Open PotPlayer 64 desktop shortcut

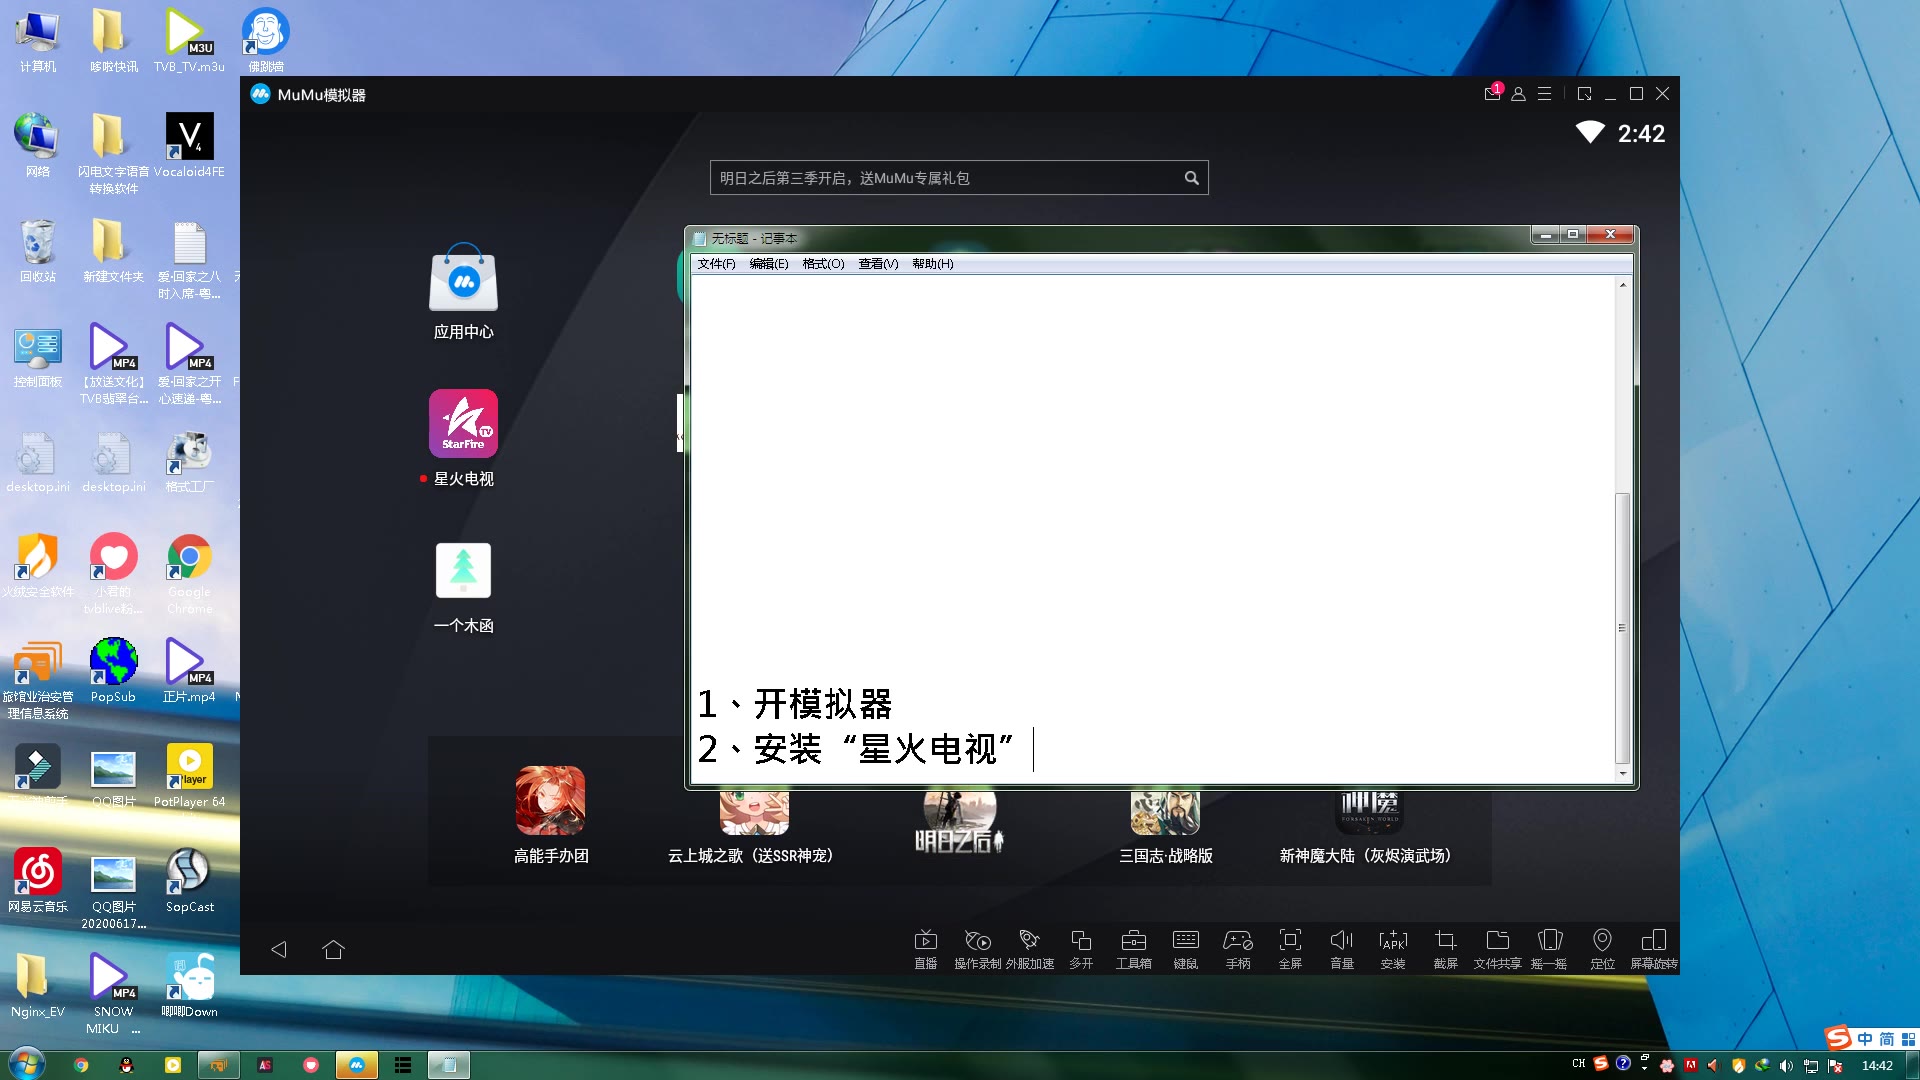pyautogui.click(x=189, y=776)
